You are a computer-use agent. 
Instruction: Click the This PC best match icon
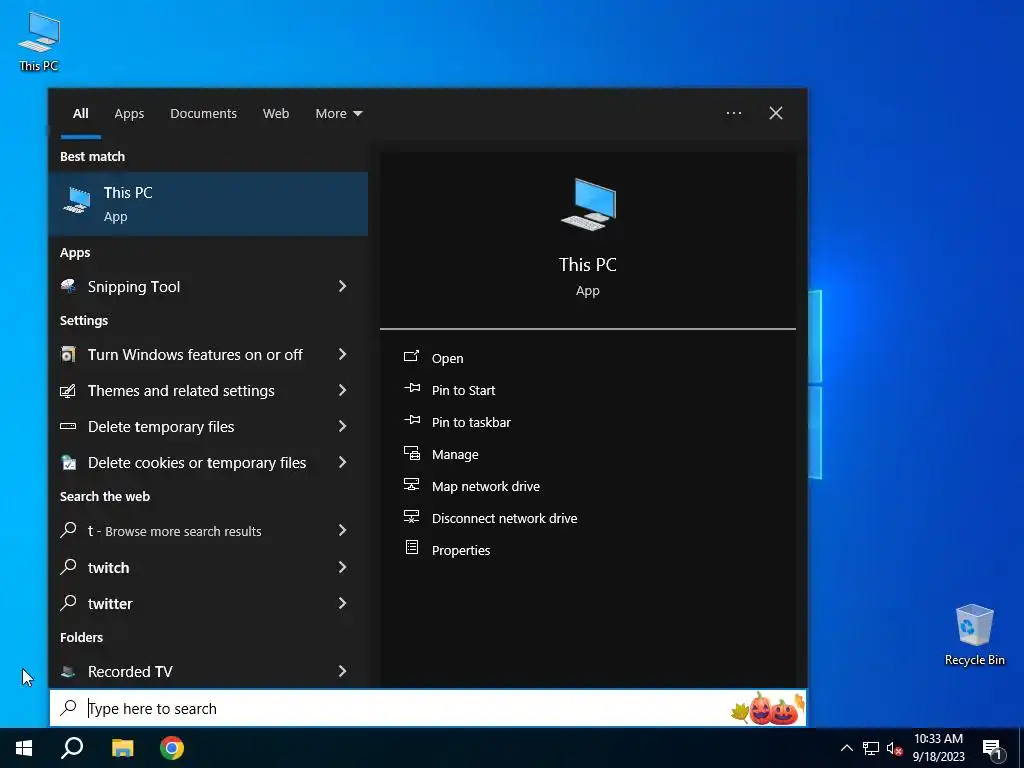(77, 200)
